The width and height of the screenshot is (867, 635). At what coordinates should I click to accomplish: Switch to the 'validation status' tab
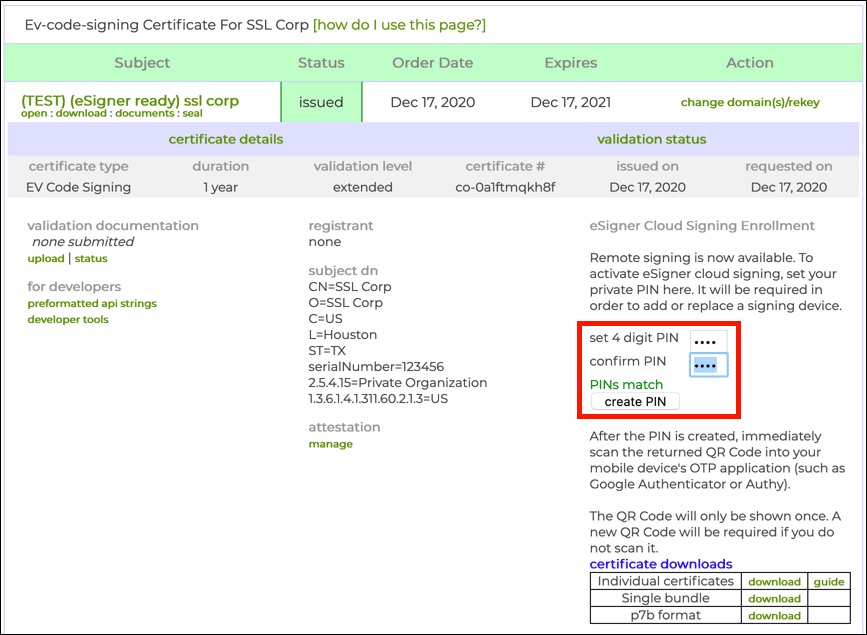tap(651, 139)
